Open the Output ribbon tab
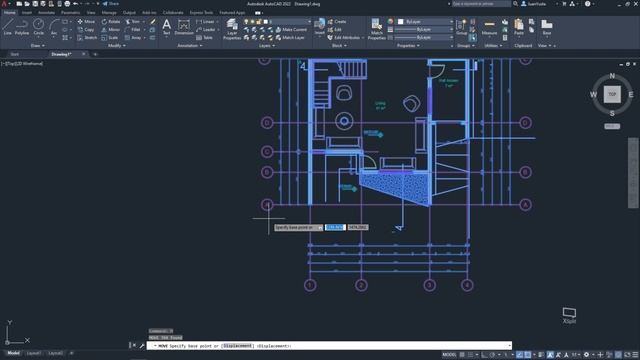This screenshot has width=640, height=360. [129, 13]
